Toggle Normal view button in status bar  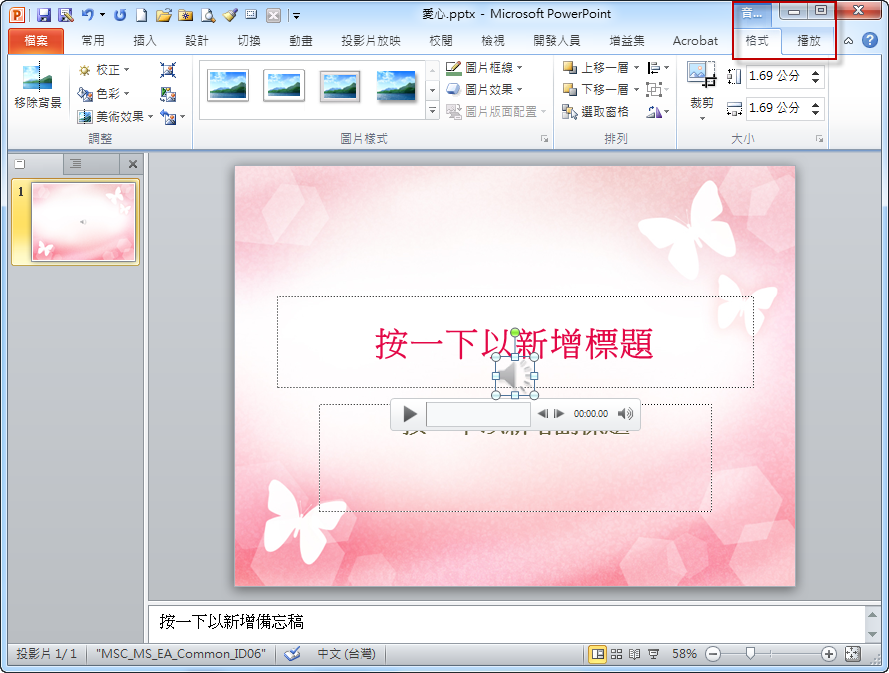pos(598,654)
